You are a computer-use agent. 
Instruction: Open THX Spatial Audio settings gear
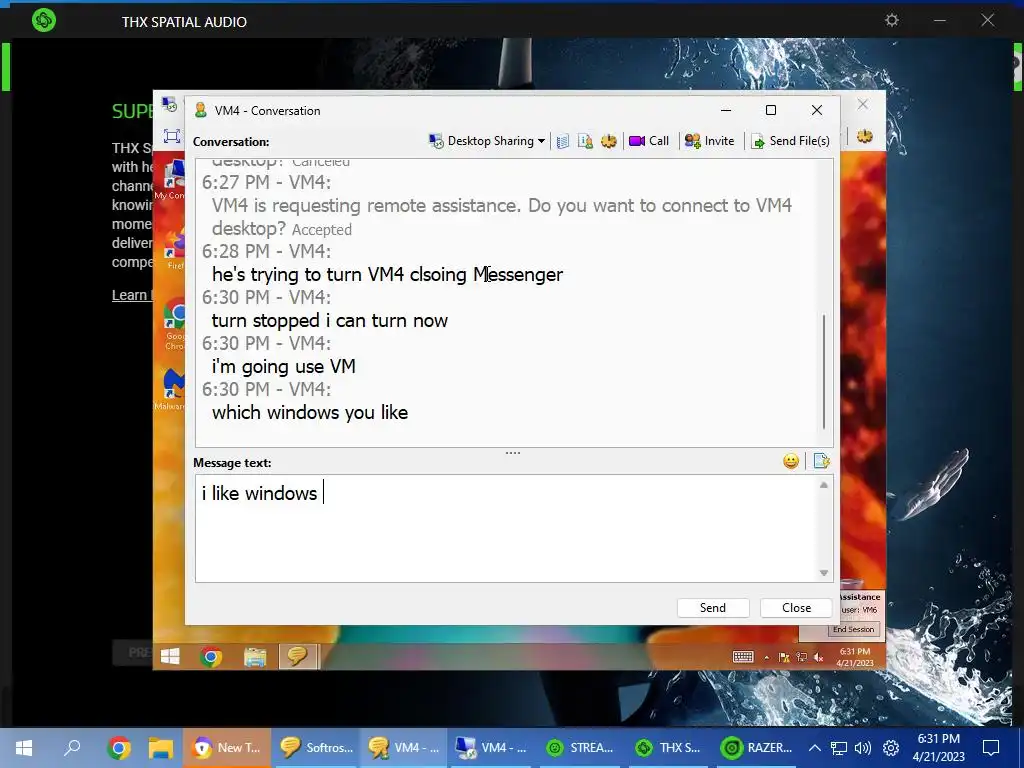click(891, 20)
